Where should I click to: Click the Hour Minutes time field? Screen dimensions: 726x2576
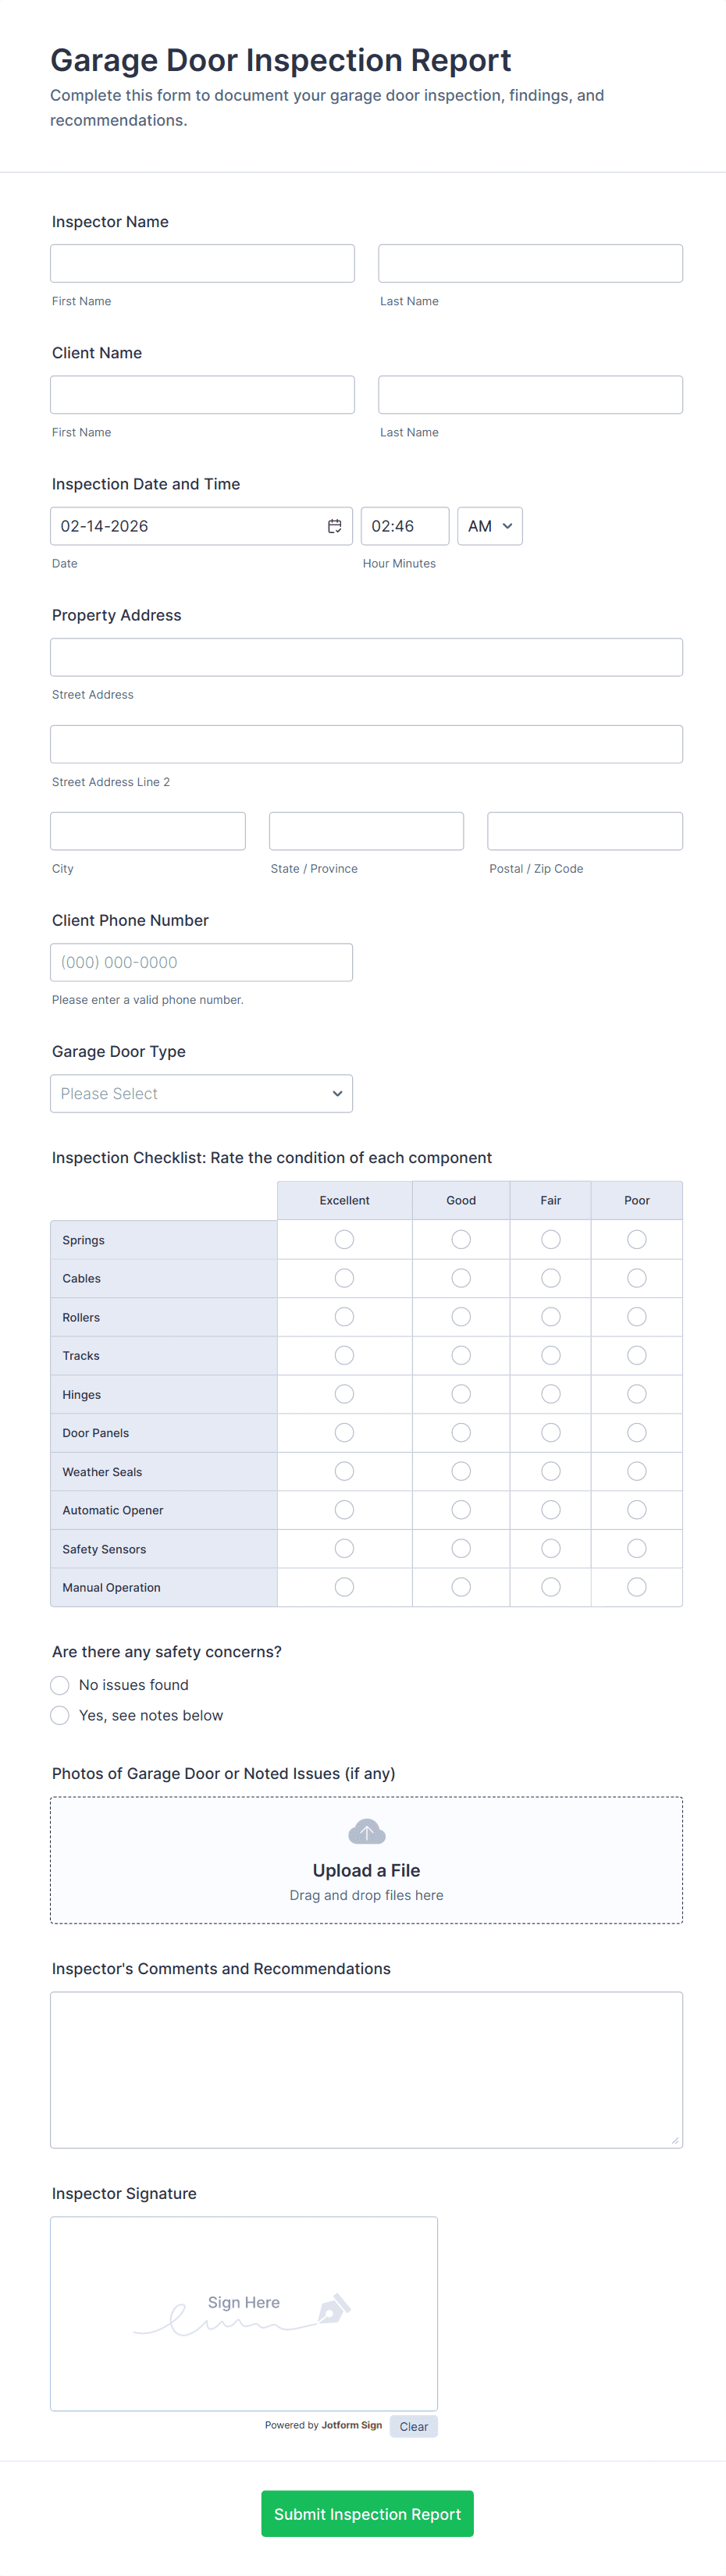click(x=404, y=526)
